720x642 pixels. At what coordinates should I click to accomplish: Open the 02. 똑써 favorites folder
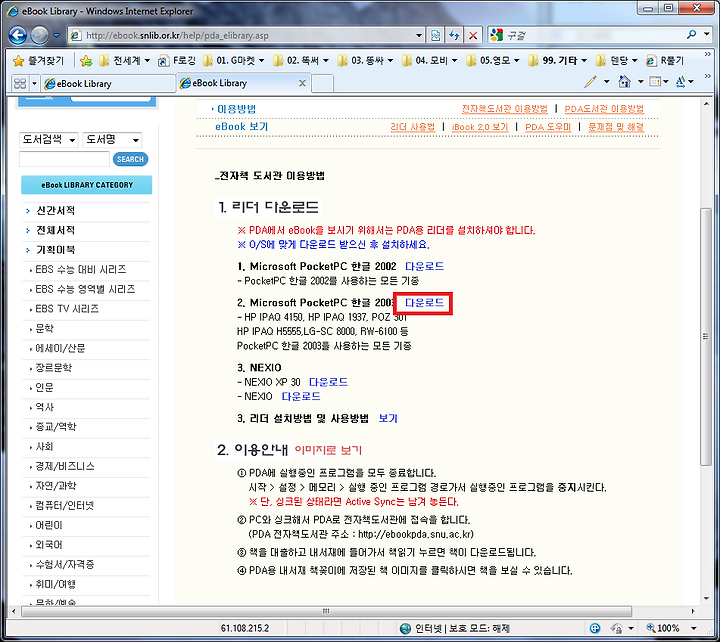tap(301, 61)
